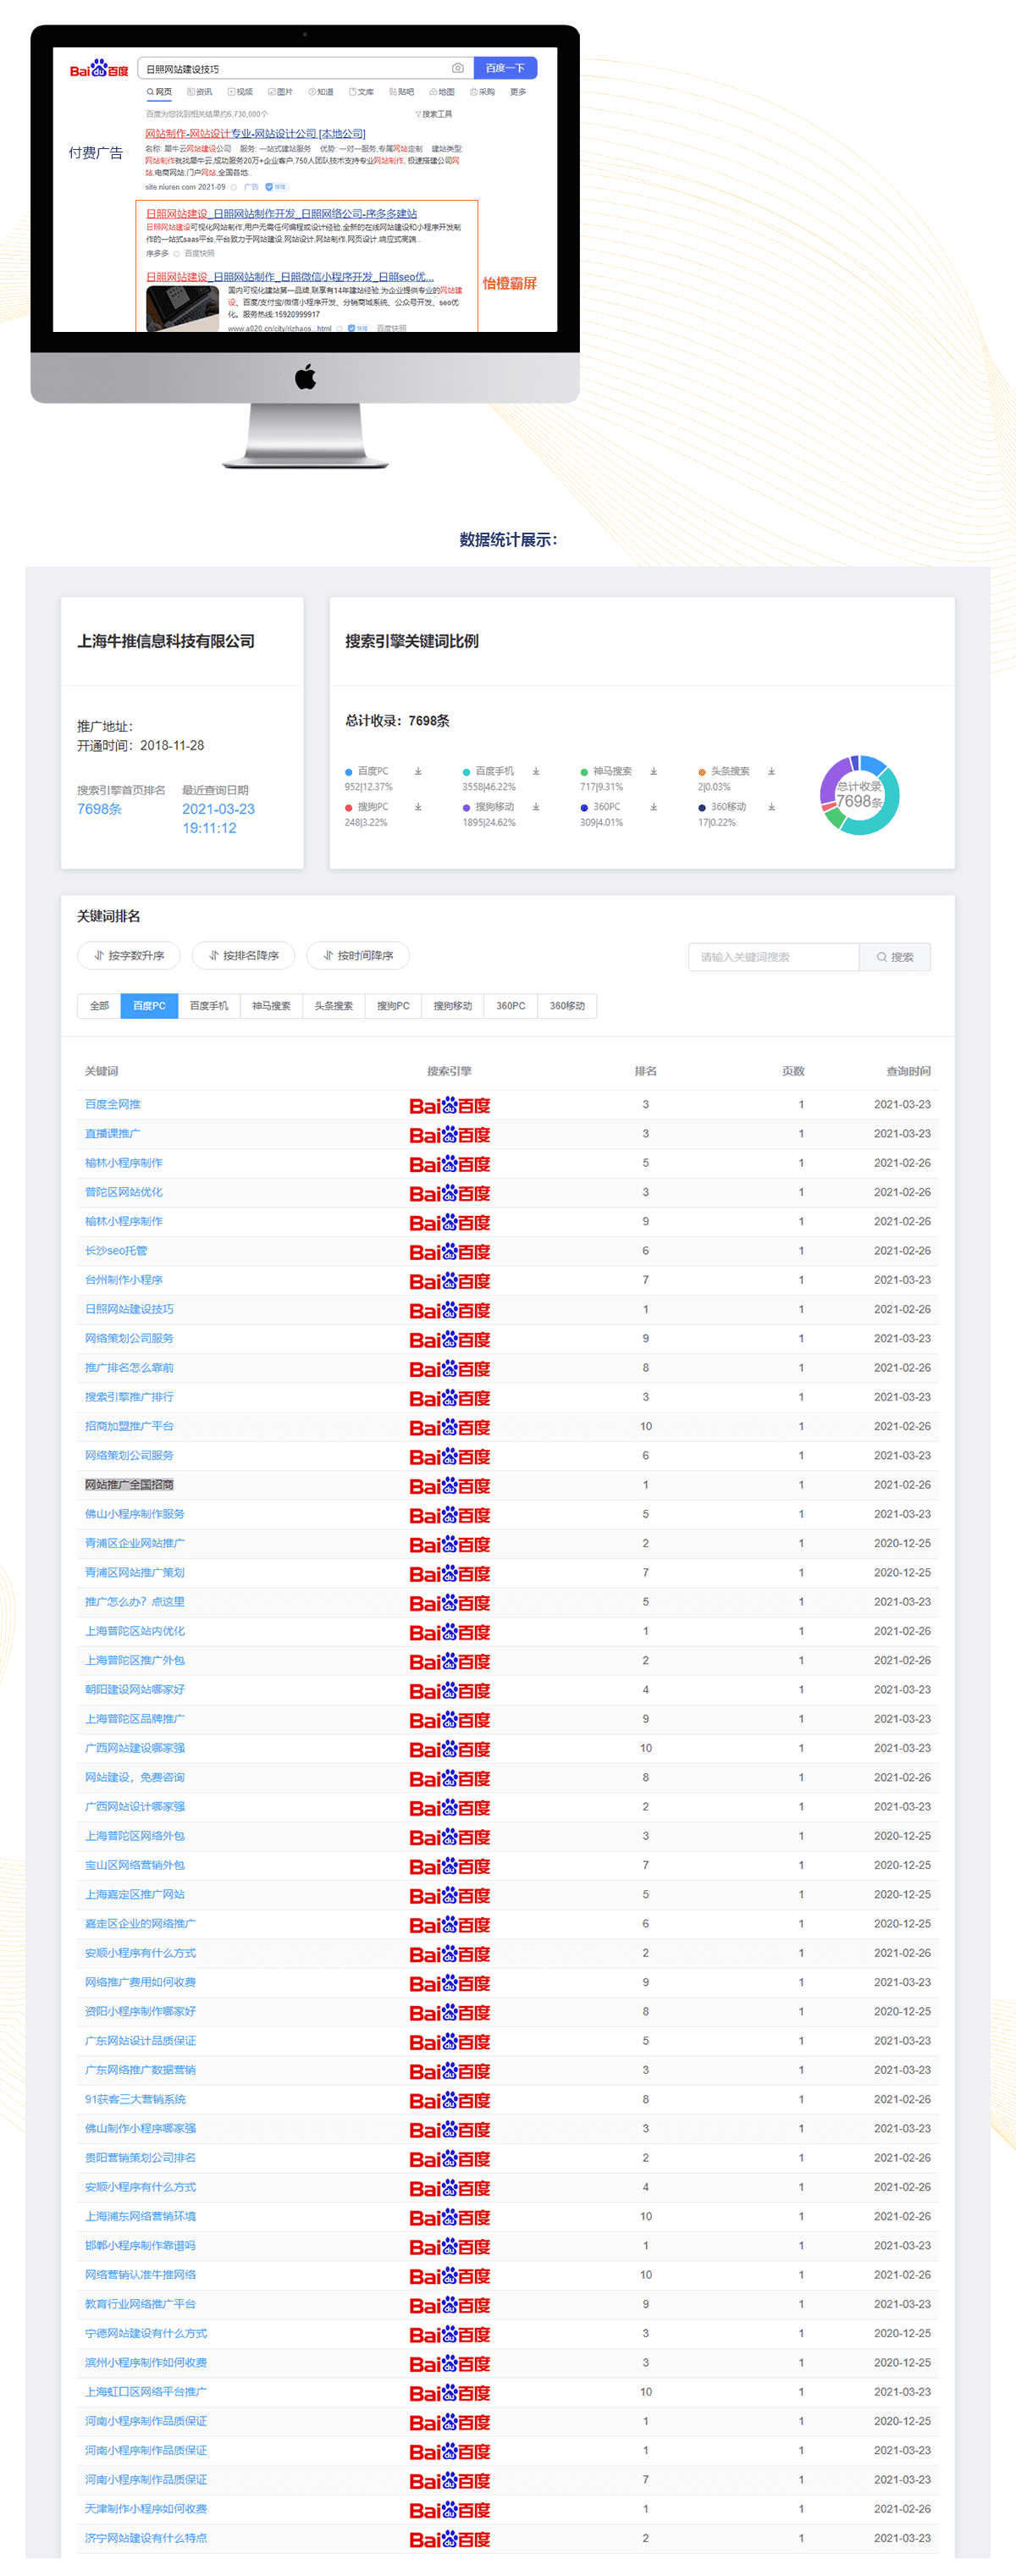Click the Baidu logo in the 百度全网推 row
The height and width of the screenshot is (2576, 1016).
pyautogui.click(x=450, y=1105)
